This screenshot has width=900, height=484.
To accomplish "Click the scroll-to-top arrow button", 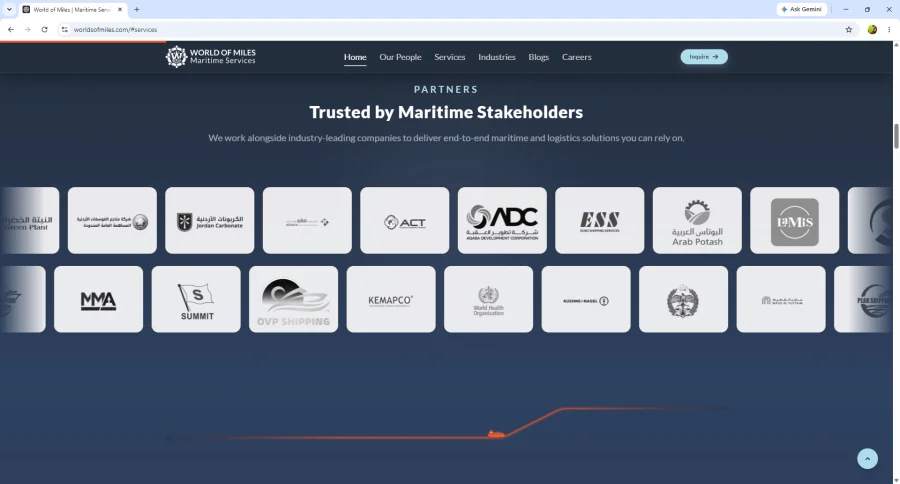I will coord(867,459).
